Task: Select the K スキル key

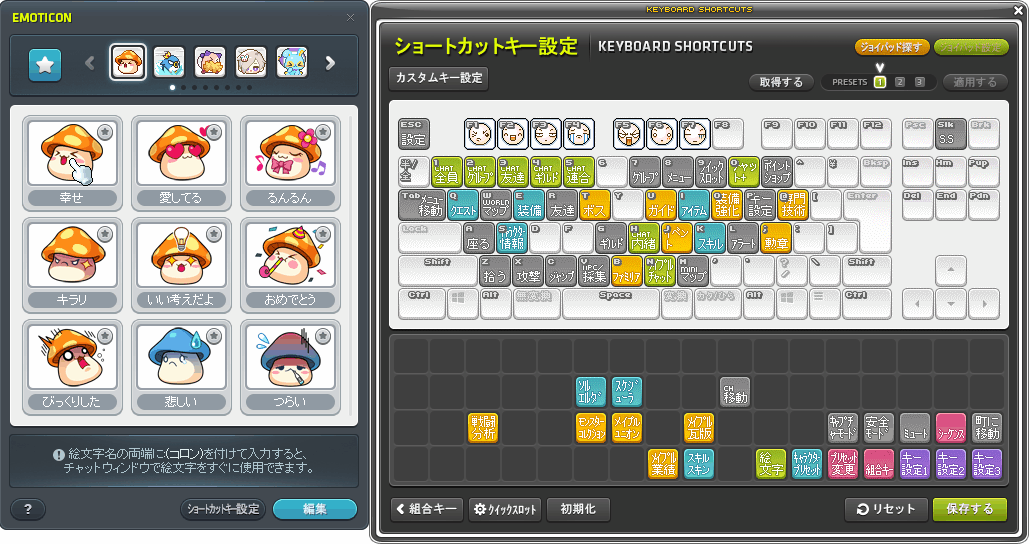Action: [x=710, y=238]
